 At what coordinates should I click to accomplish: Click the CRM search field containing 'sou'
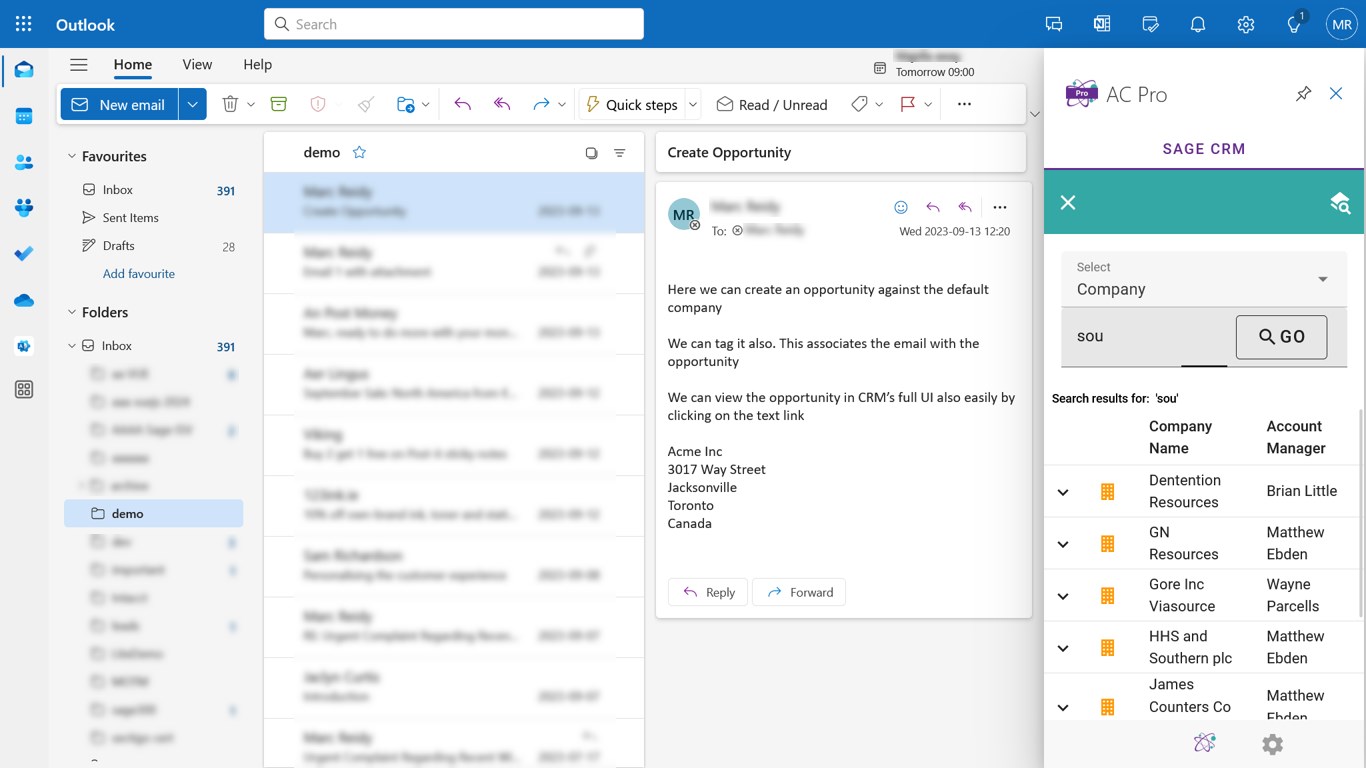click(x=1148, y=337)
